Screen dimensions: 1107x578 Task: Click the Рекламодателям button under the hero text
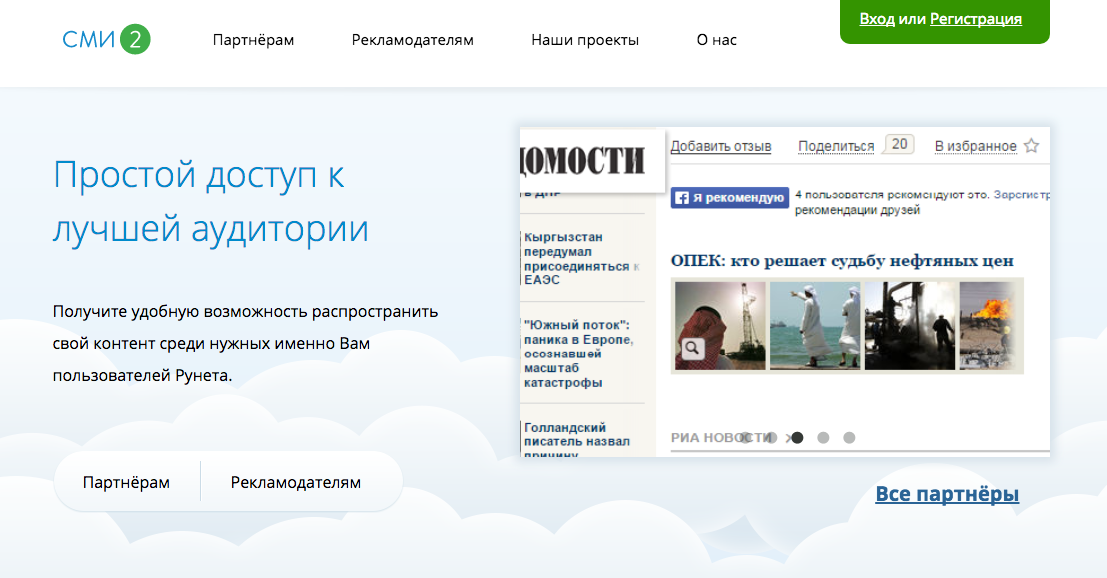(296, 483)
